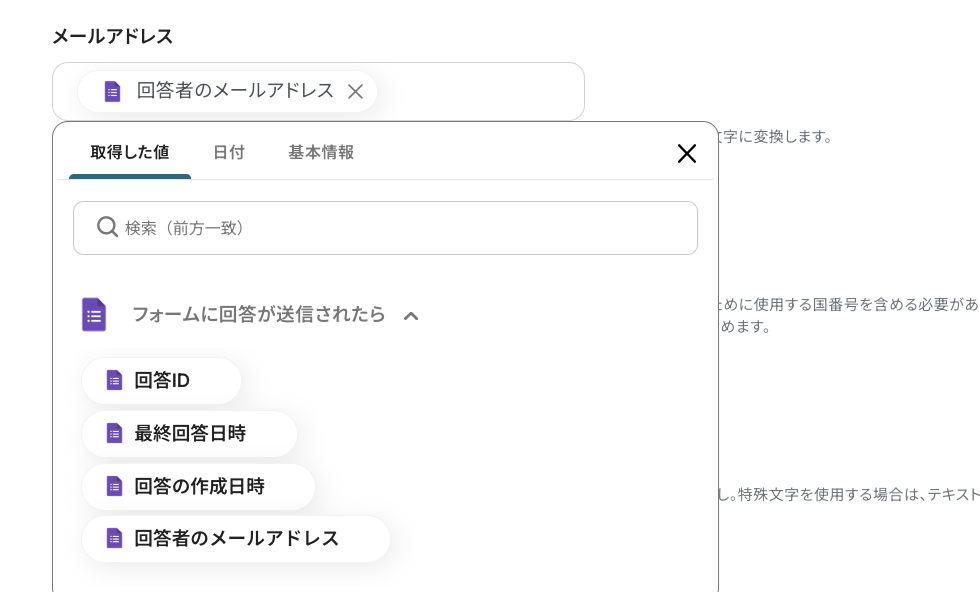980x592 pixels.
Task: Click the メールアドレス field label
Action: tap(113, 36)
